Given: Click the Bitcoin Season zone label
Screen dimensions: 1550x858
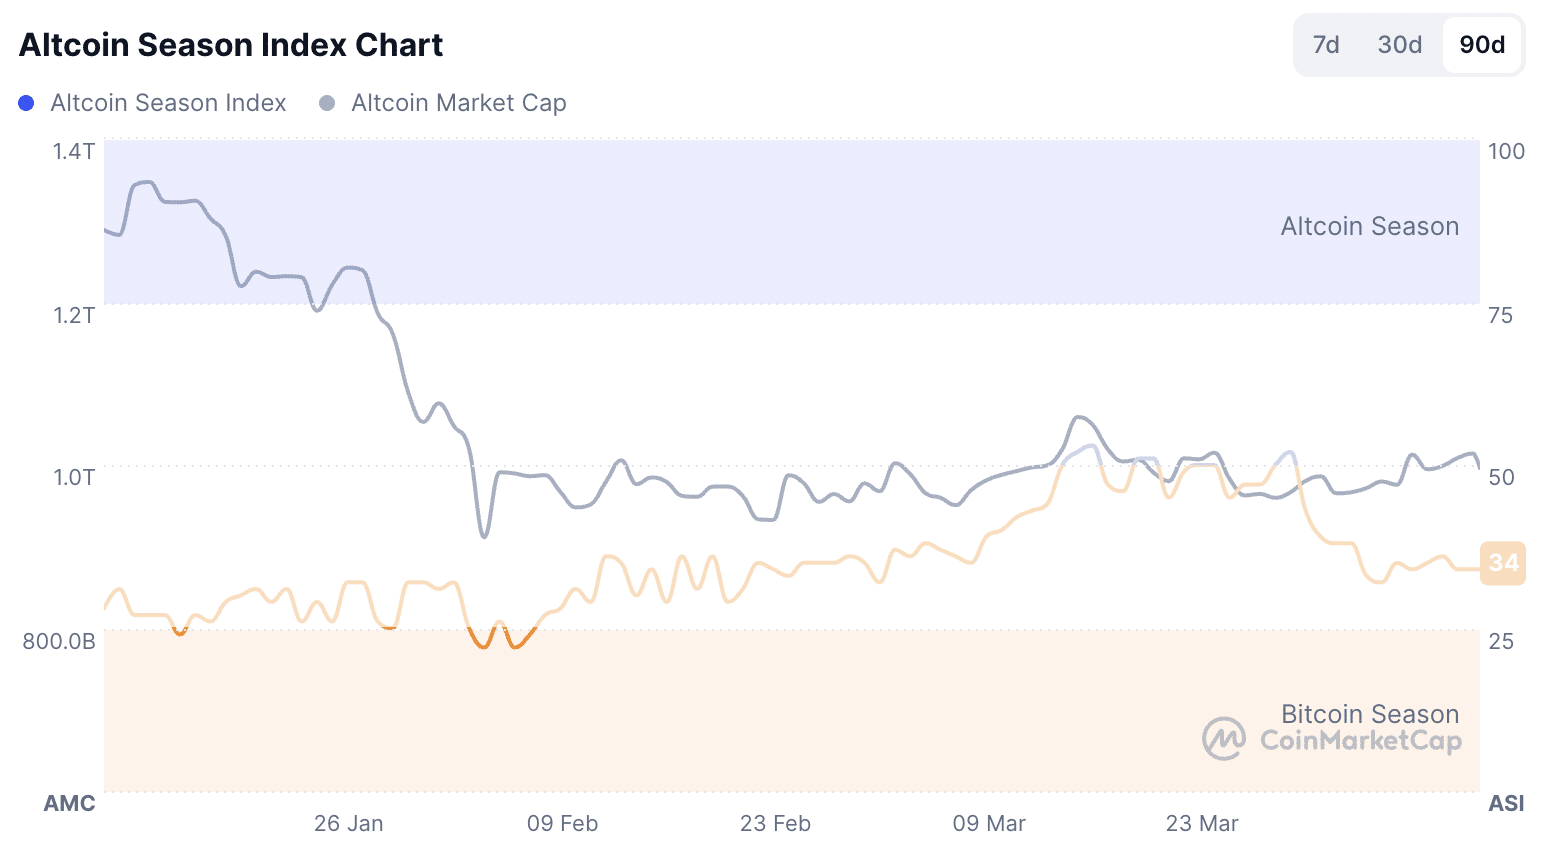Looking at the screenshot, I should click(x=1369, y=714).
